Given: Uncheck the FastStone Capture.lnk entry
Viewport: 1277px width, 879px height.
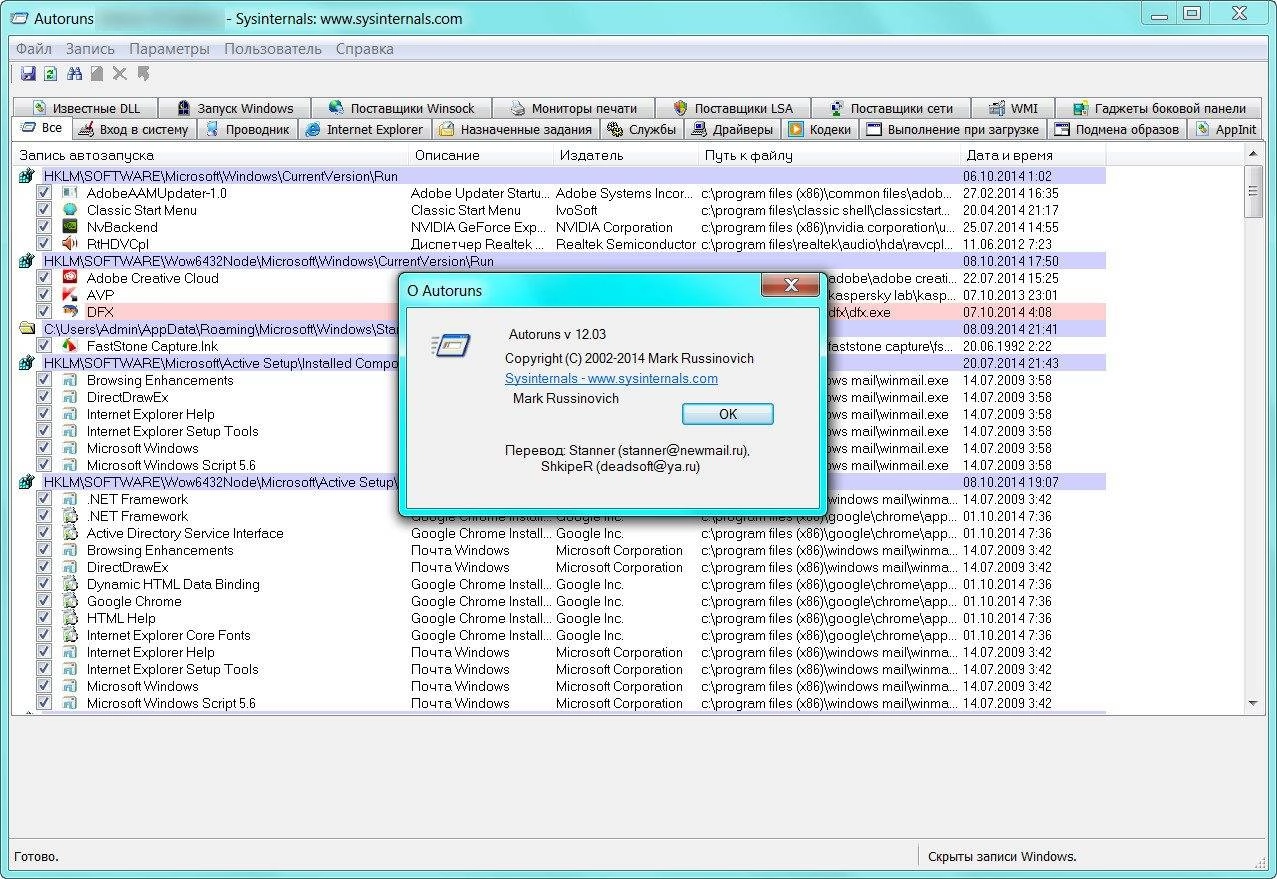Looking at the screenshot, I should point(44,346).
